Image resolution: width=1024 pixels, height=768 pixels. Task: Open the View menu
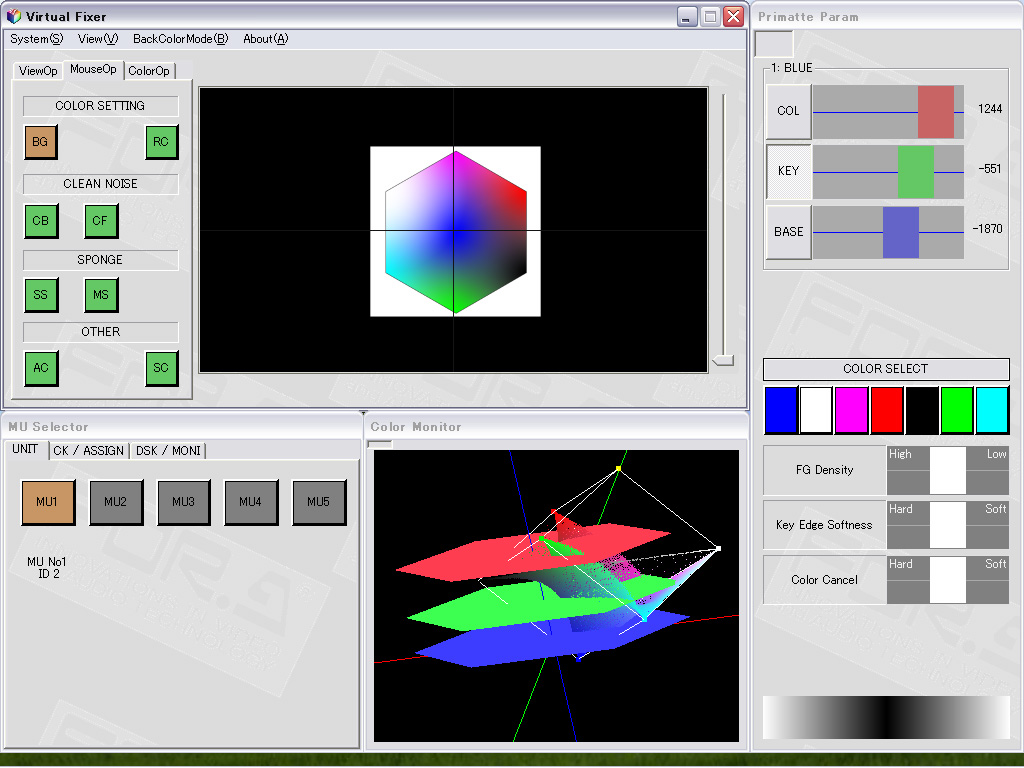[98, 39]
